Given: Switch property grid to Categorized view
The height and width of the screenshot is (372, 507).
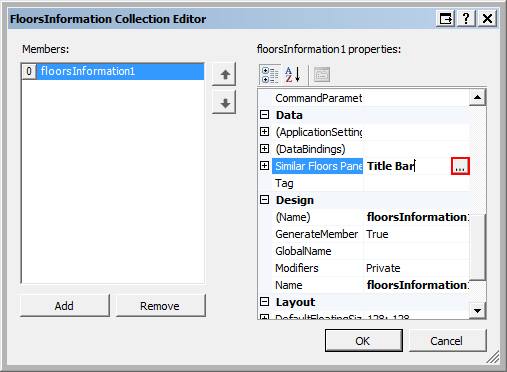Looking at the screenshot, I should [x=270, y=75].
